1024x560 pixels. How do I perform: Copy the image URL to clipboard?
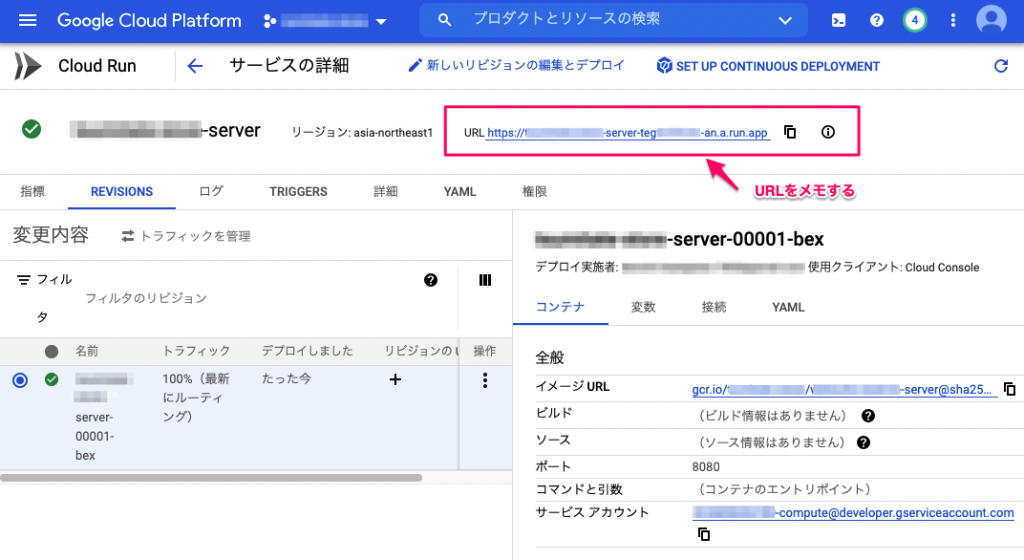1010,389
